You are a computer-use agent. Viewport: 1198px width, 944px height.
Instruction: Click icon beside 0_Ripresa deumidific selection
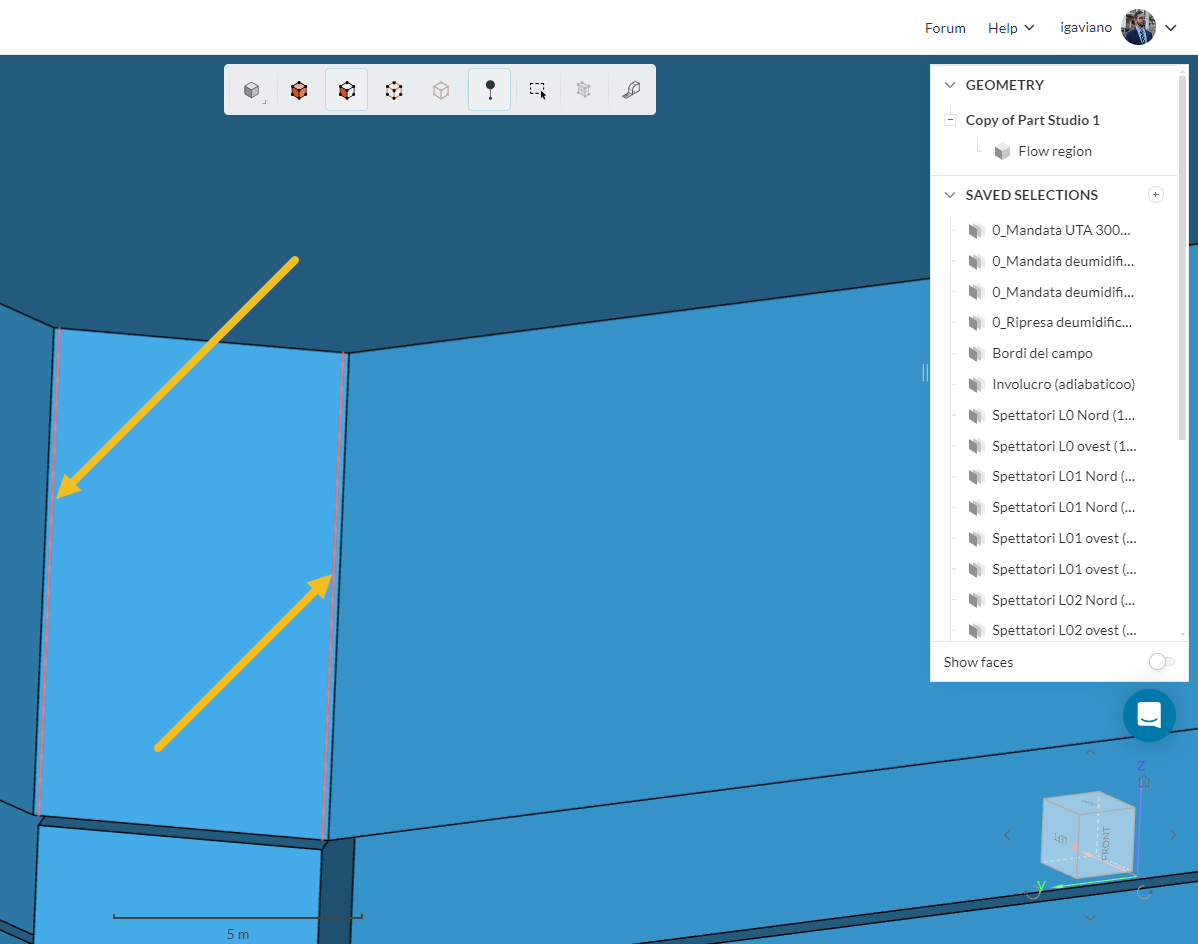(x=976, y=322)
